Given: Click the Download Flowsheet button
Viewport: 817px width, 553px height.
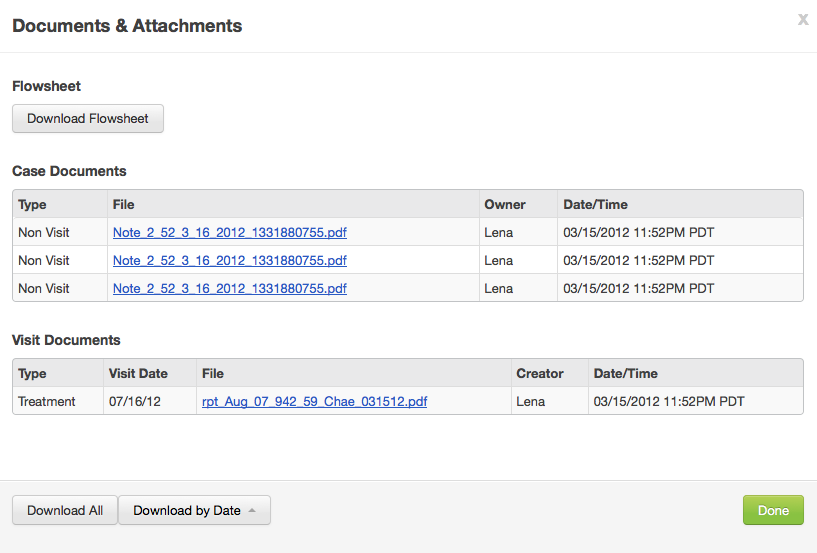Looking at the screenshot, I should coord(88,118).
